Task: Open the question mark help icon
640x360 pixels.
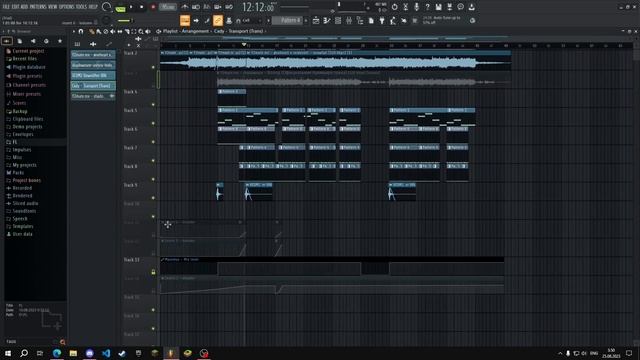Action: pos(427,7)
